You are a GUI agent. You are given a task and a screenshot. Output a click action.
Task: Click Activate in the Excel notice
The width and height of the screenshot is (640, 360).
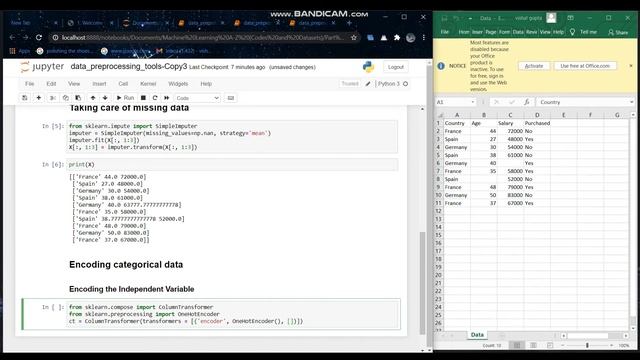click(x=534, y=66)
